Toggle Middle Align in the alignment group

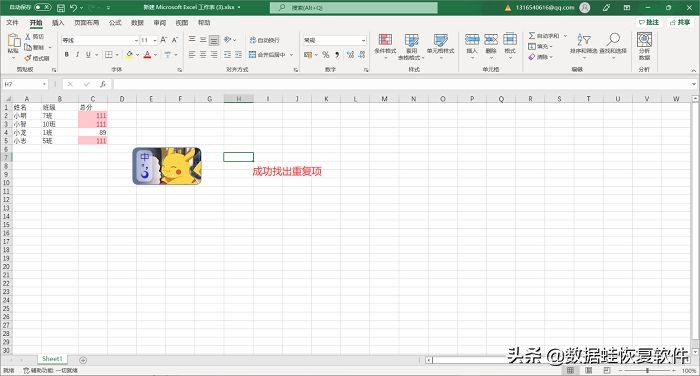coord(203,40)
